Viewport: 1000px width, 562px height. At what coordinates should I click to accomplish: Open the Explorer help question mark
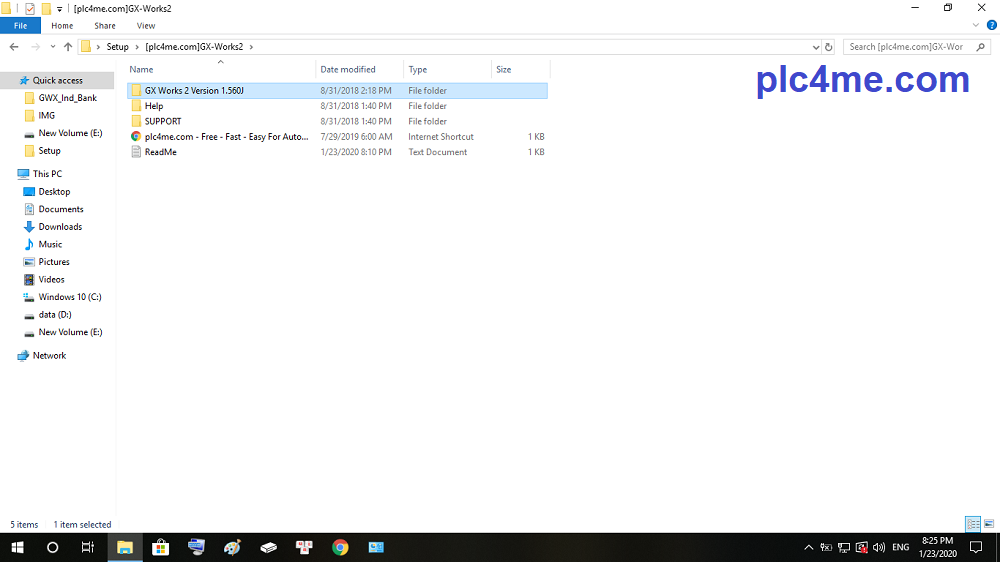coord(992,26)
